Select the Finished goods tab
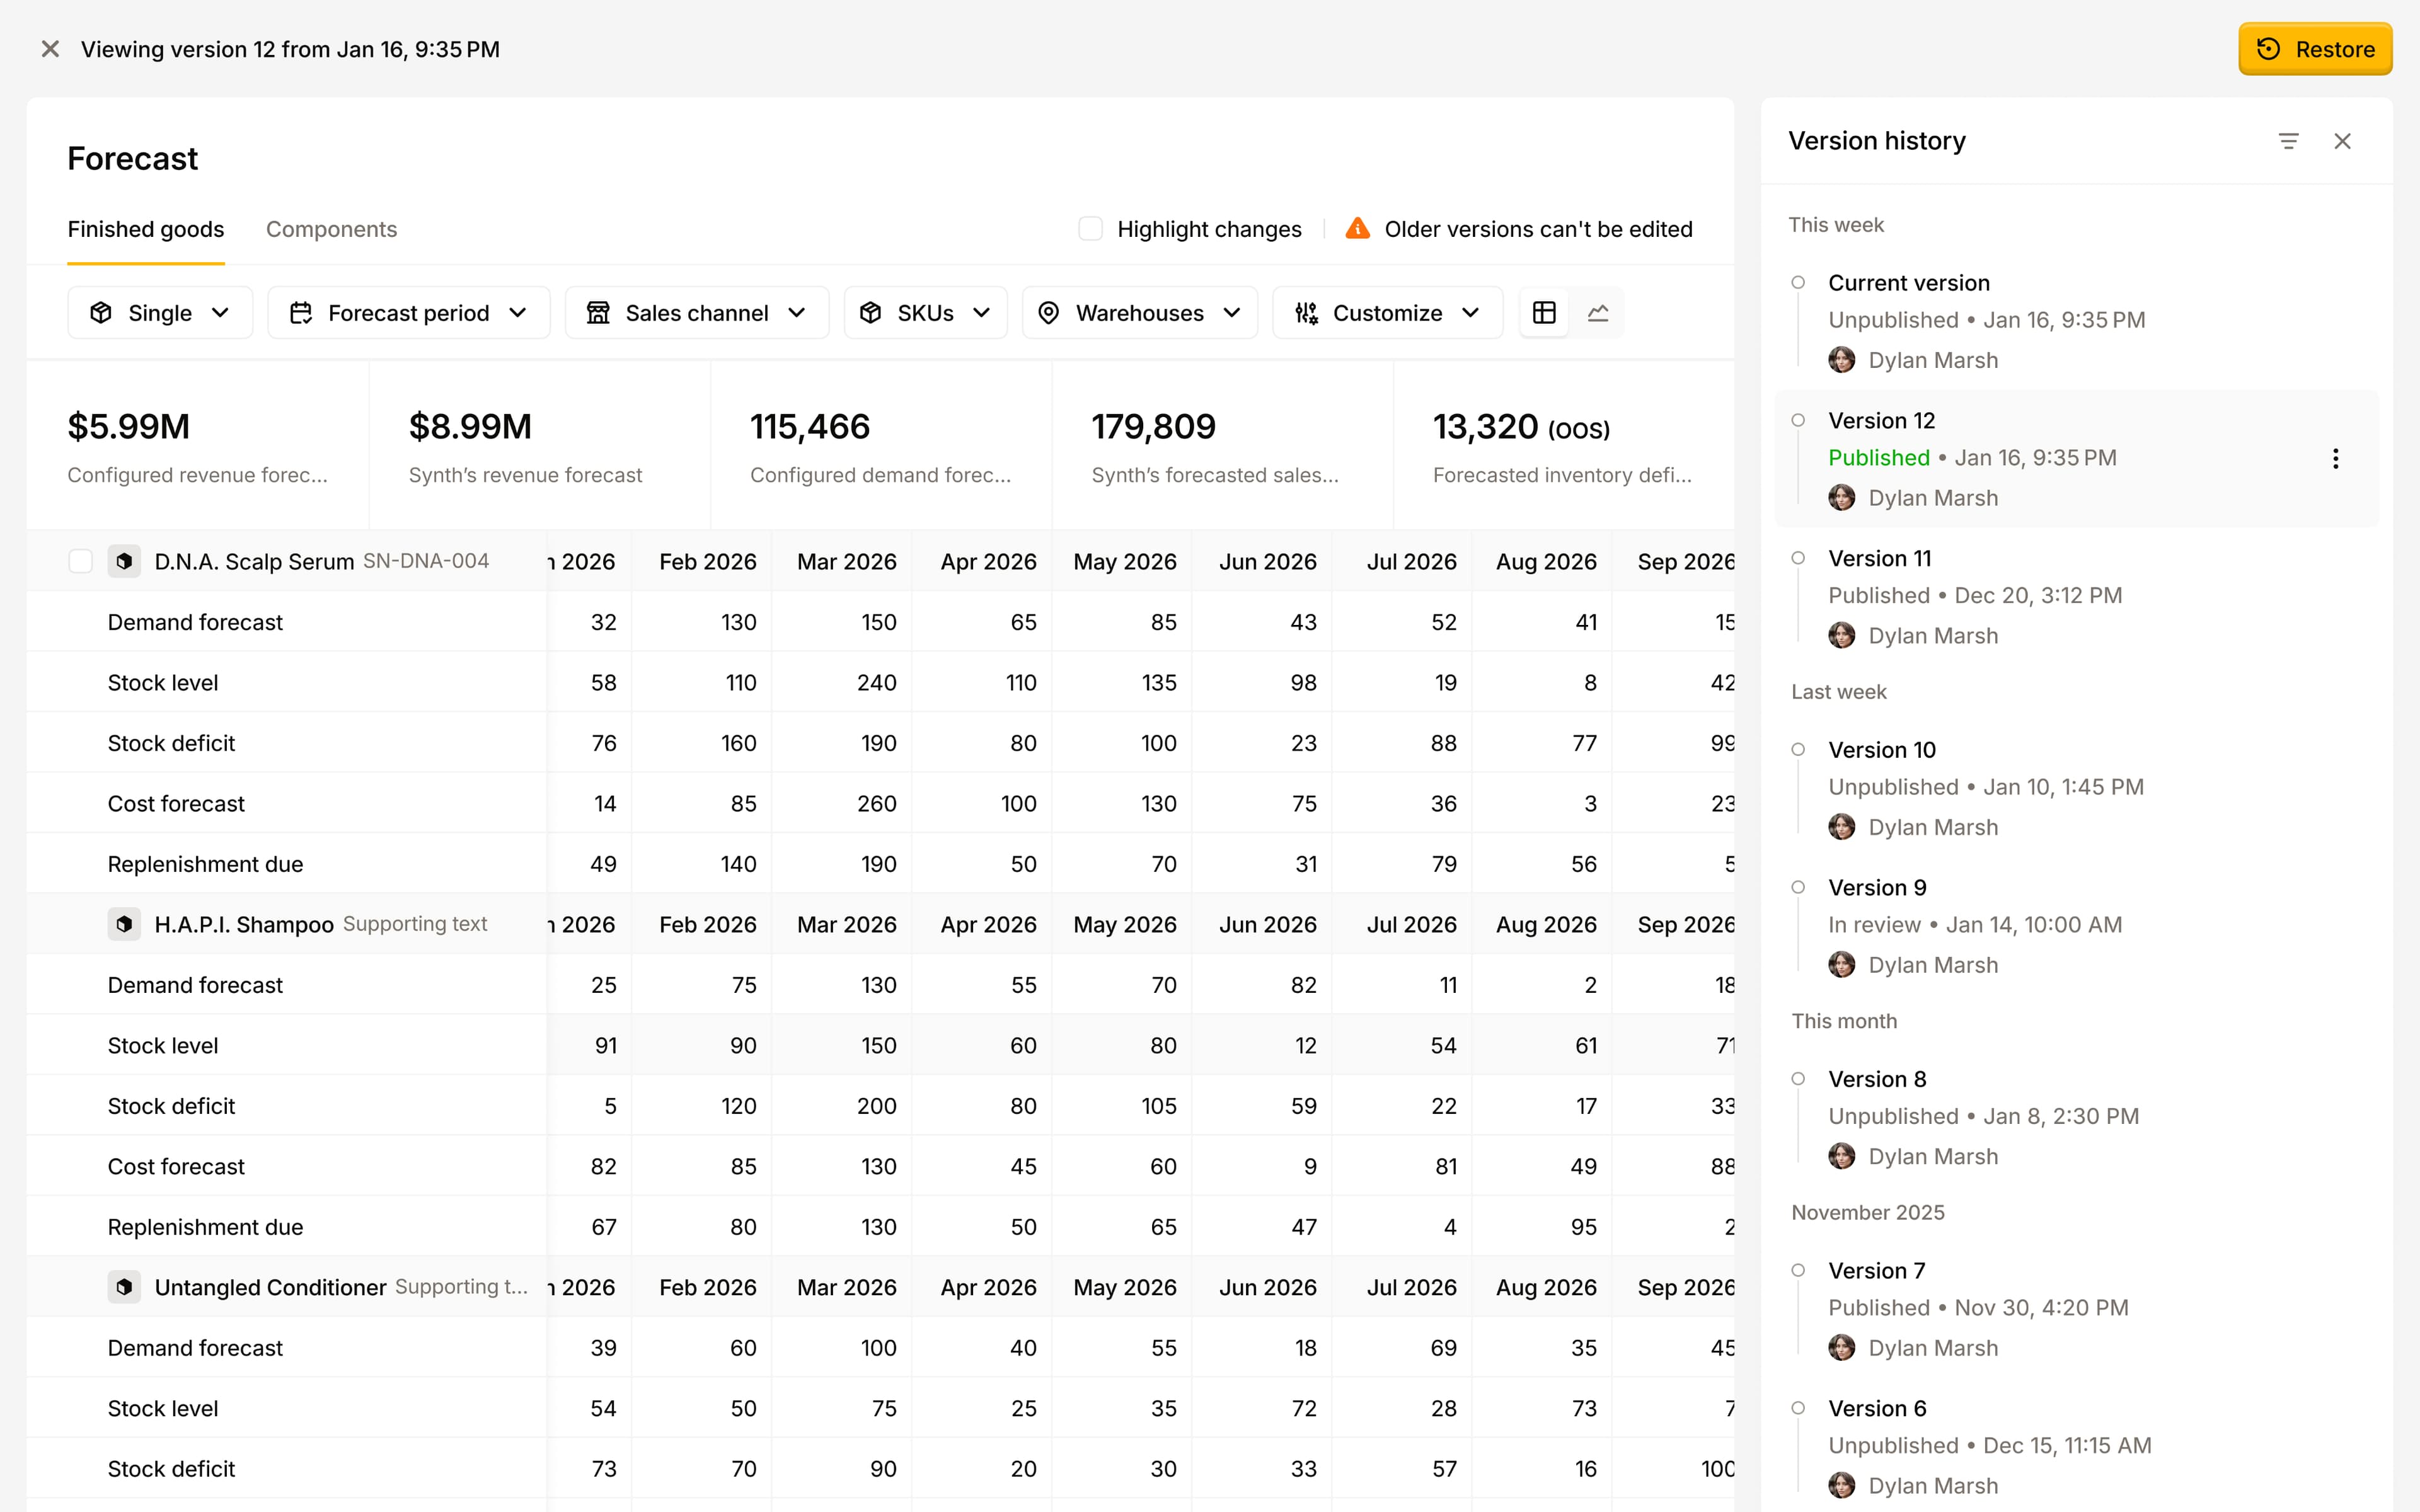Screen dimensions: 2420x1512 pyautogui.click(x=146, y=229)
